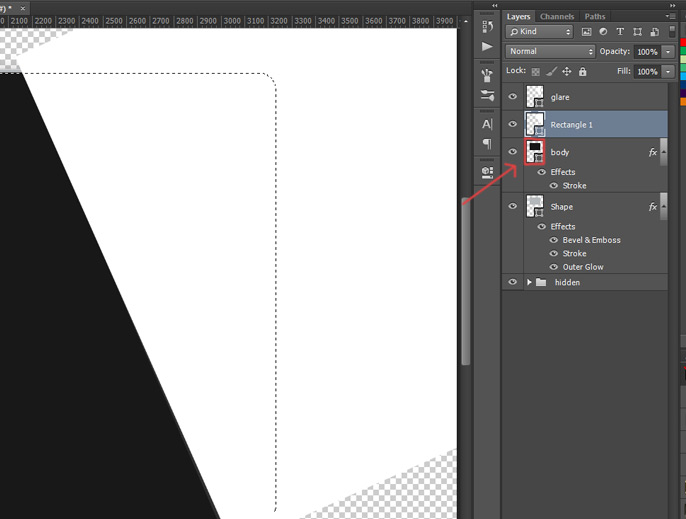This screenshot has width=686, height=519.
Task: Filter layers by type (T) icon
Action: (620, 32)
